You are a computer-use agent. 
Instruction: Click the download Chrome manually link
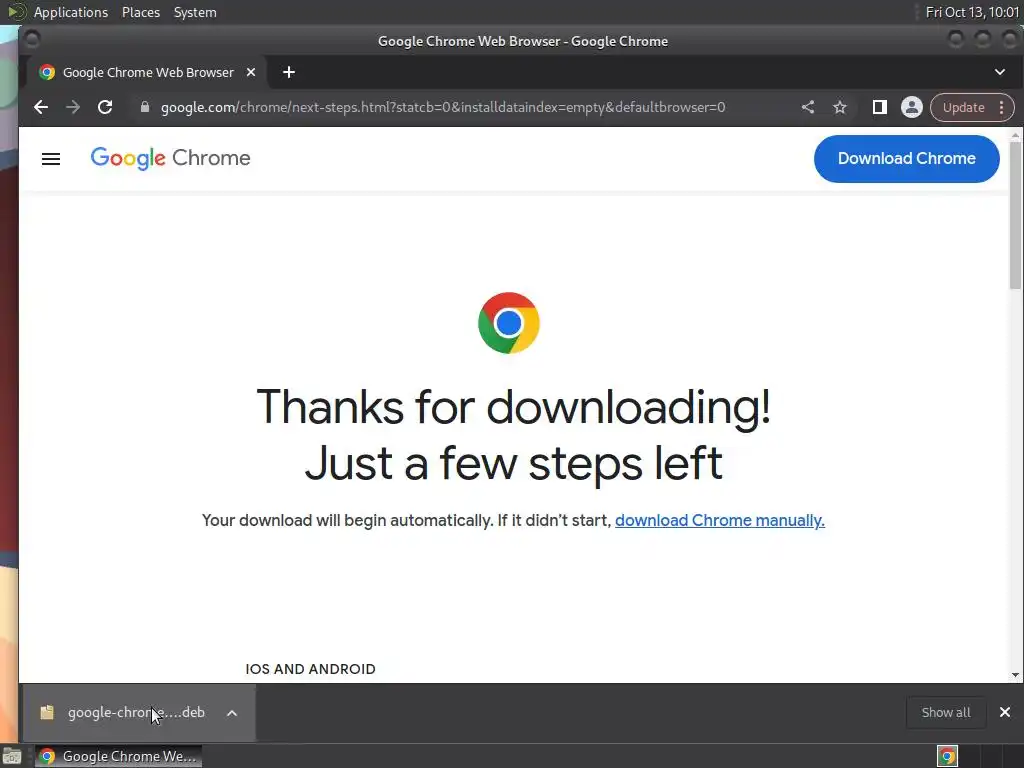pyautogui.click(x=720, y=520)
